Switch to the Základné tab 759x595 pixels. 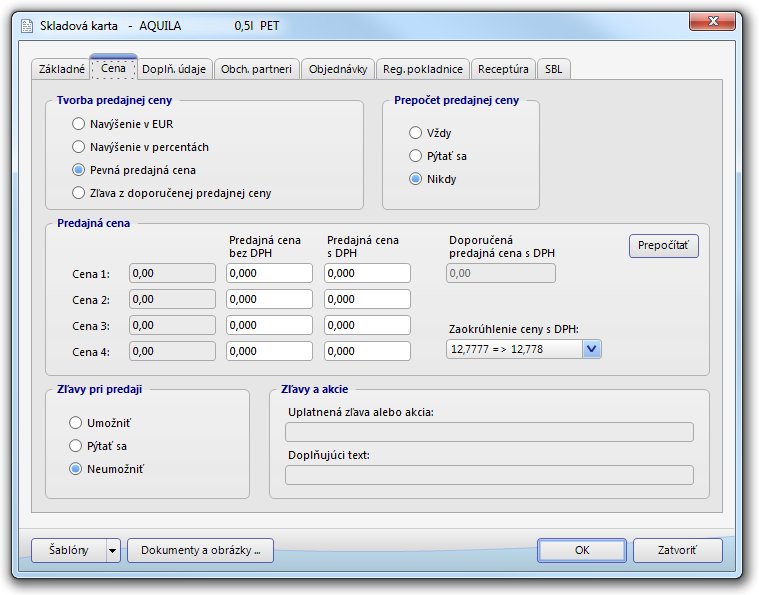[x=62, y=69]
